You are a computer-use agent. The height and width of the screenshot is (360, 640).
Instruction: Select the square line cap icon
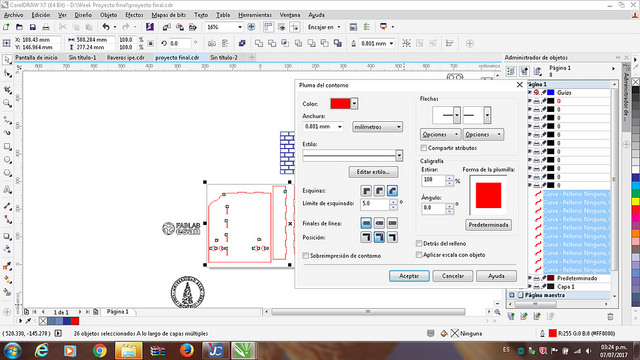tap(366, 223)
